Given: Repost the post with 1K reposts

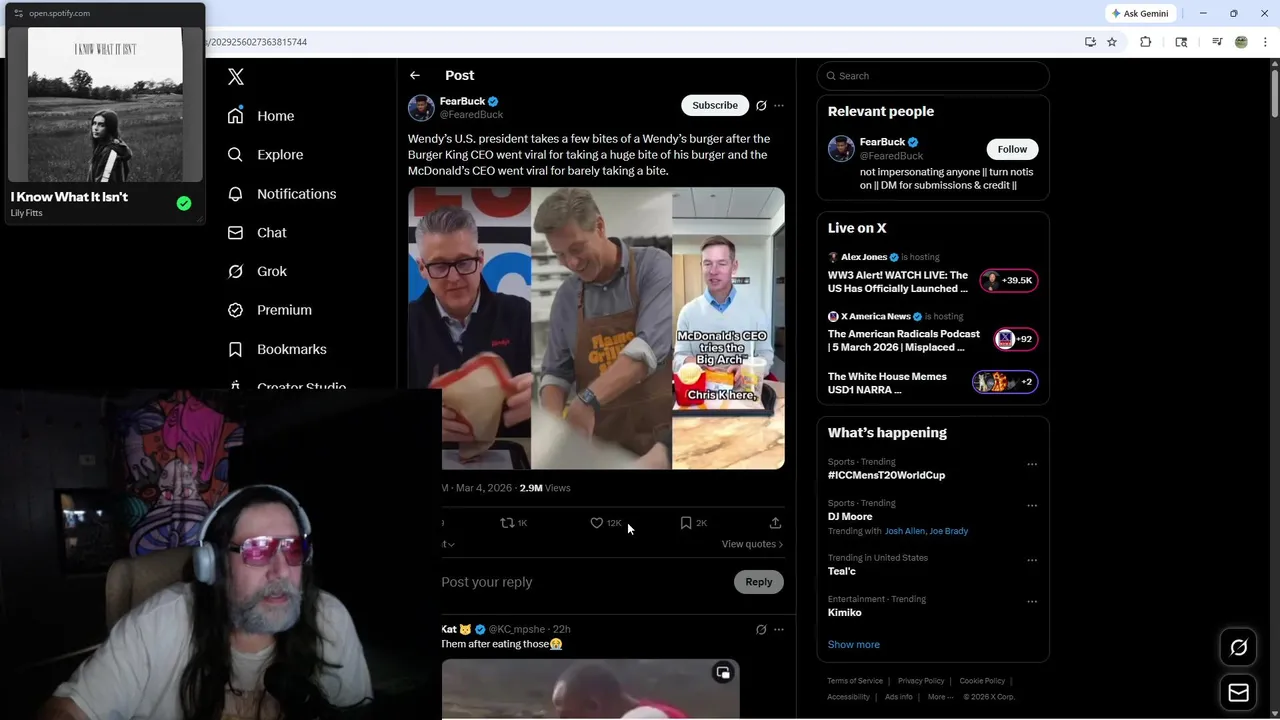Looking at the screenshot, I should coord(514,523).
